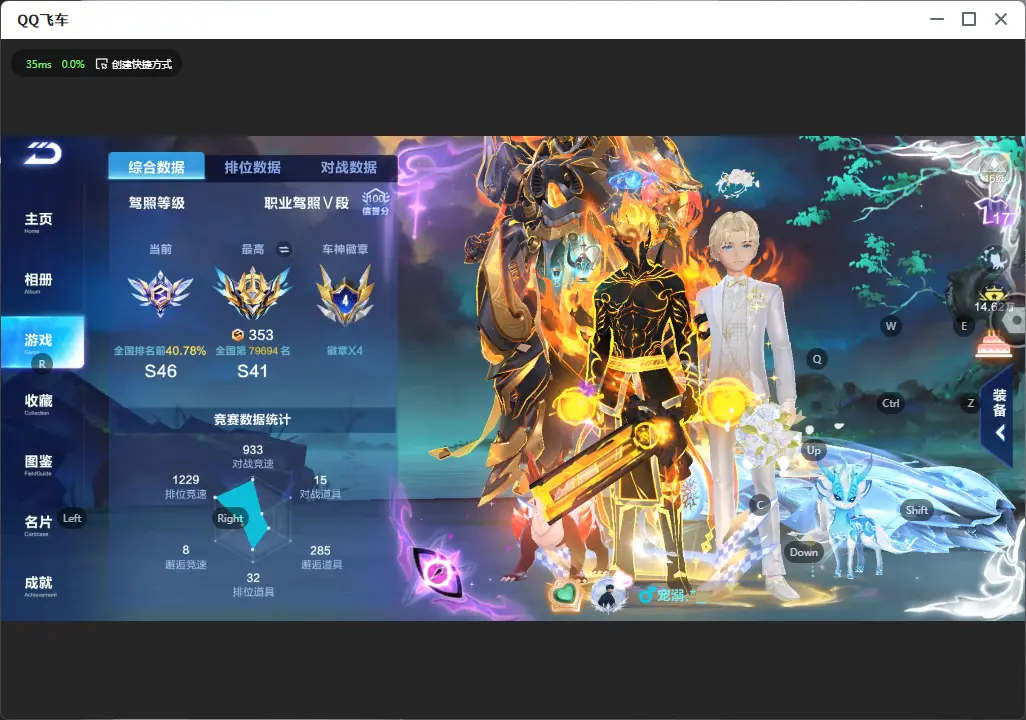The image size is (1026, 720).
Task: Click the Left key overlay button
Action: [72, 518]
